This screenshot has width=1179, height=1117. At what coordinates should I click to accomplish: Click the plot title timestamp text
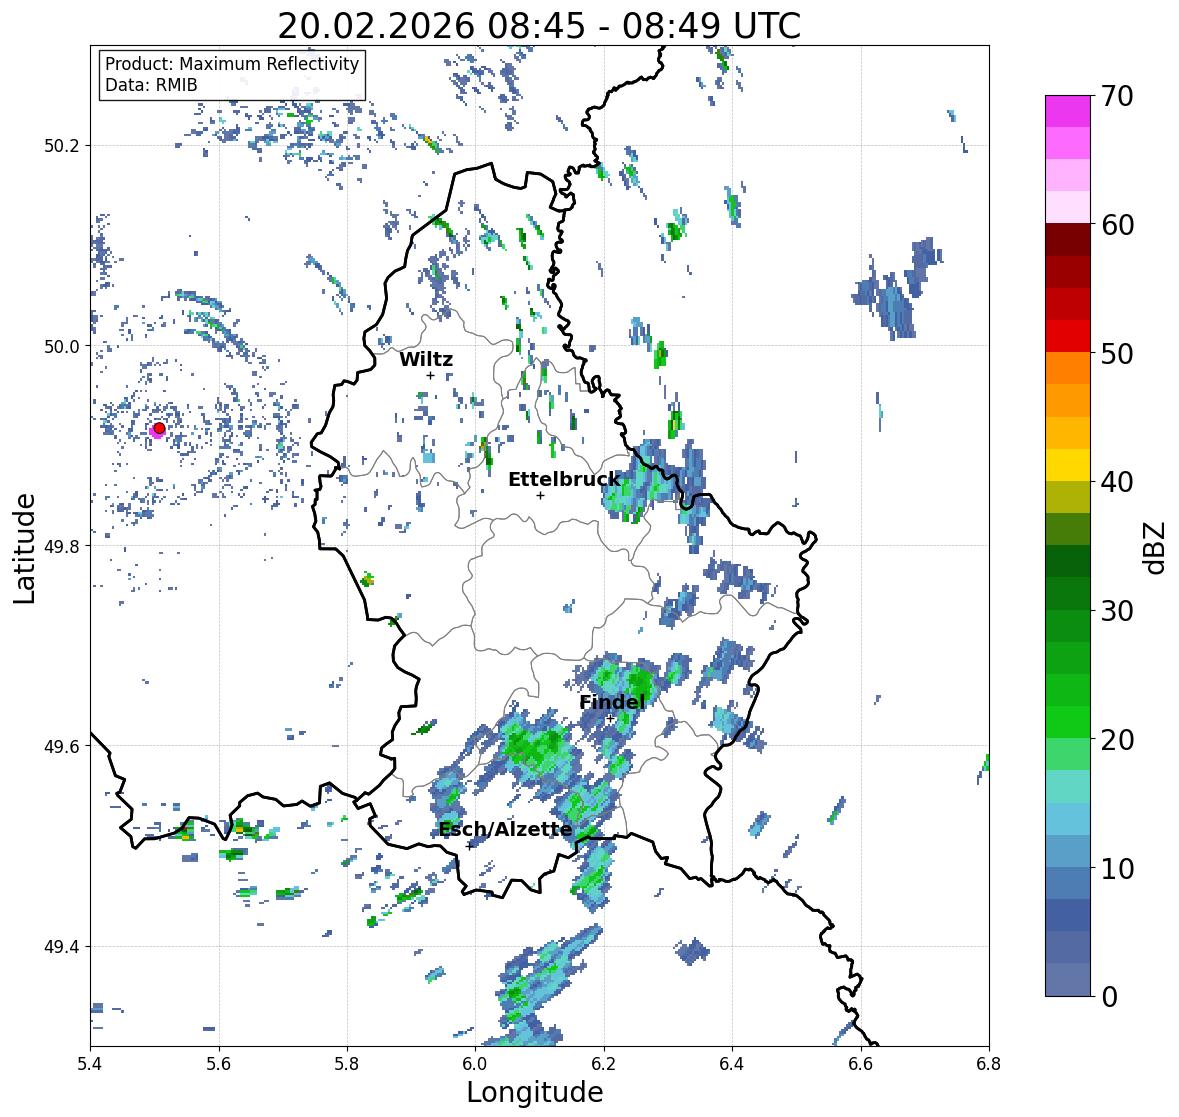(x=539, y=26)
